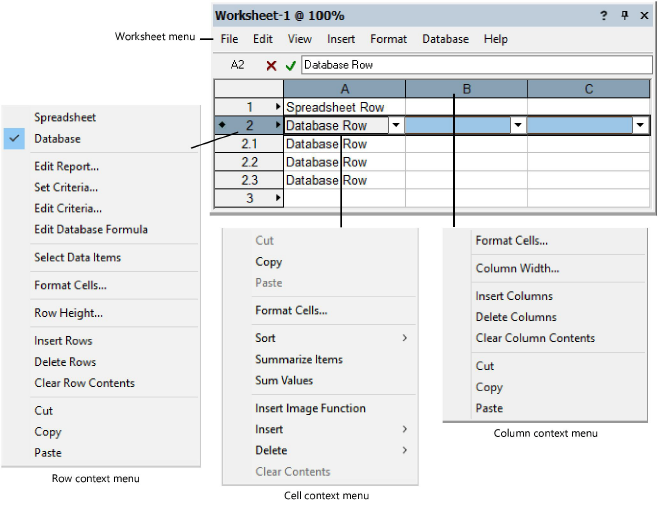Click the pin icon in worksheet title bar
Image resolution: width=658 pixels, height=506 pixels.
pos(625,16)
